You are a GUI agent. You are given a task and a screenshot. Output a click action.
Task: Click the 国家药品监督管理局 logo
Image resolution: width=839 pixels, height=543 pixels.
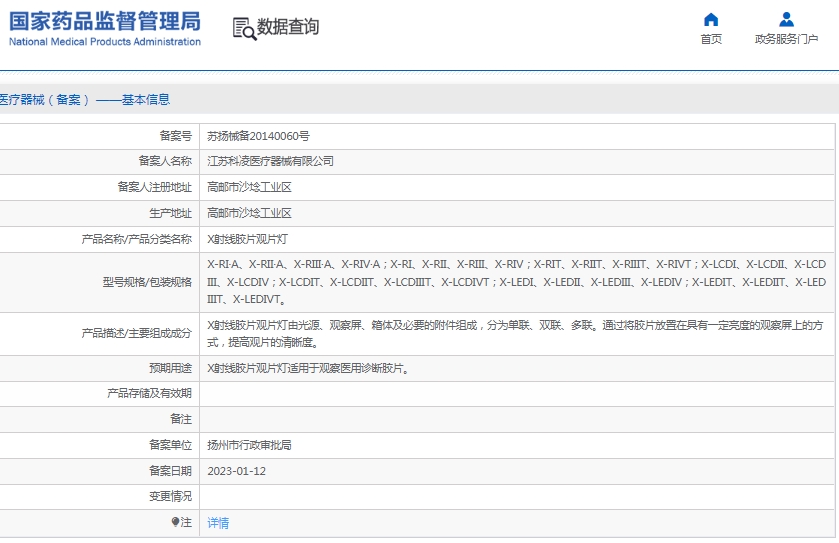click(x=105, y=21)
